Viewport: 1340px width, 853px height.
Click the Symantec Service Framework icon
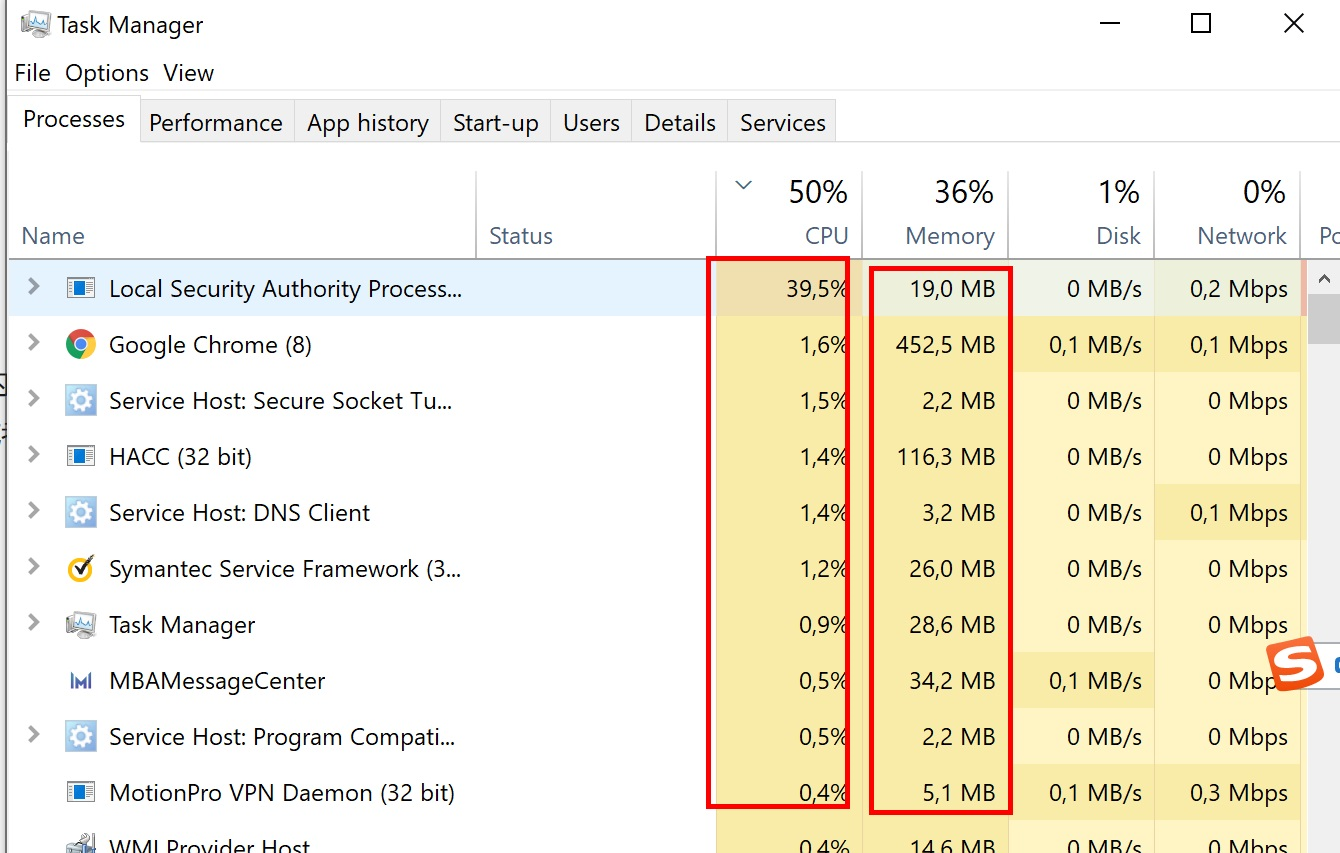[x=80, y=569]
